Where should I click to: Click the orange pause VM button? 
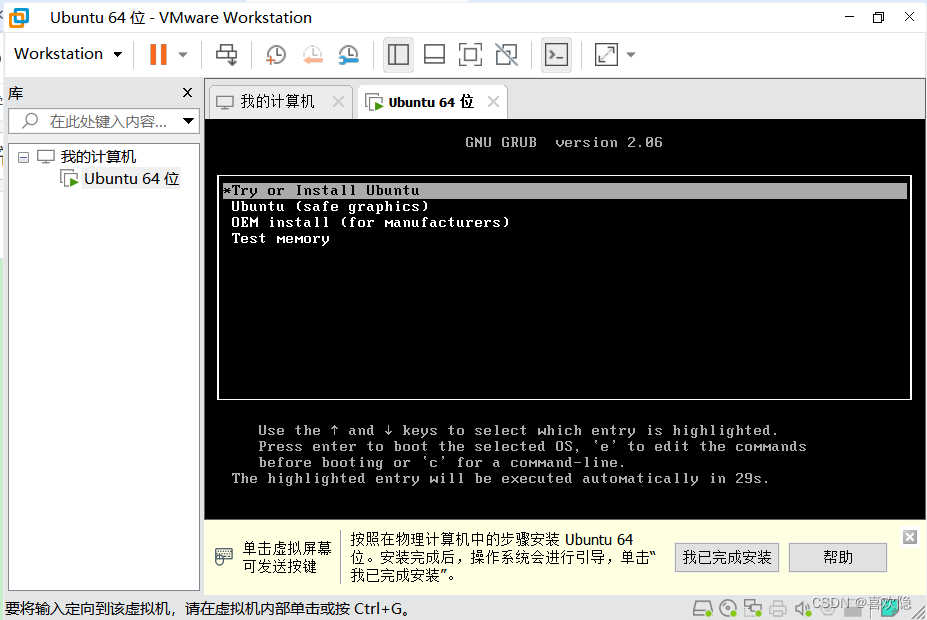(x=158, y=54)
